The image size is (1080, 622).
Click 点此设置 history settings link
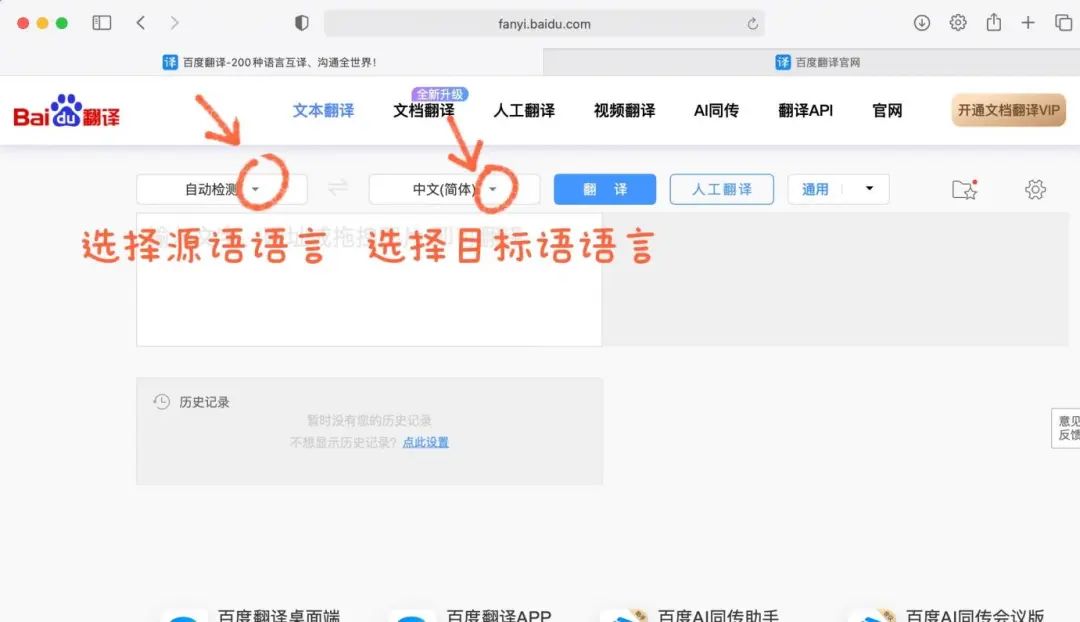(425, 442)
